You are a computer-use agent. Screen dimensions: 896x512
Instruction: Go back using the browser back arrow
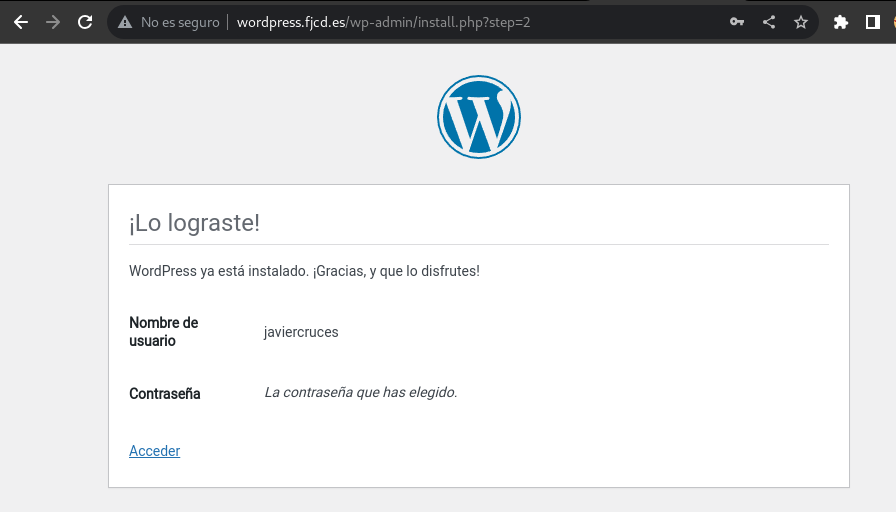pos(21,22)
